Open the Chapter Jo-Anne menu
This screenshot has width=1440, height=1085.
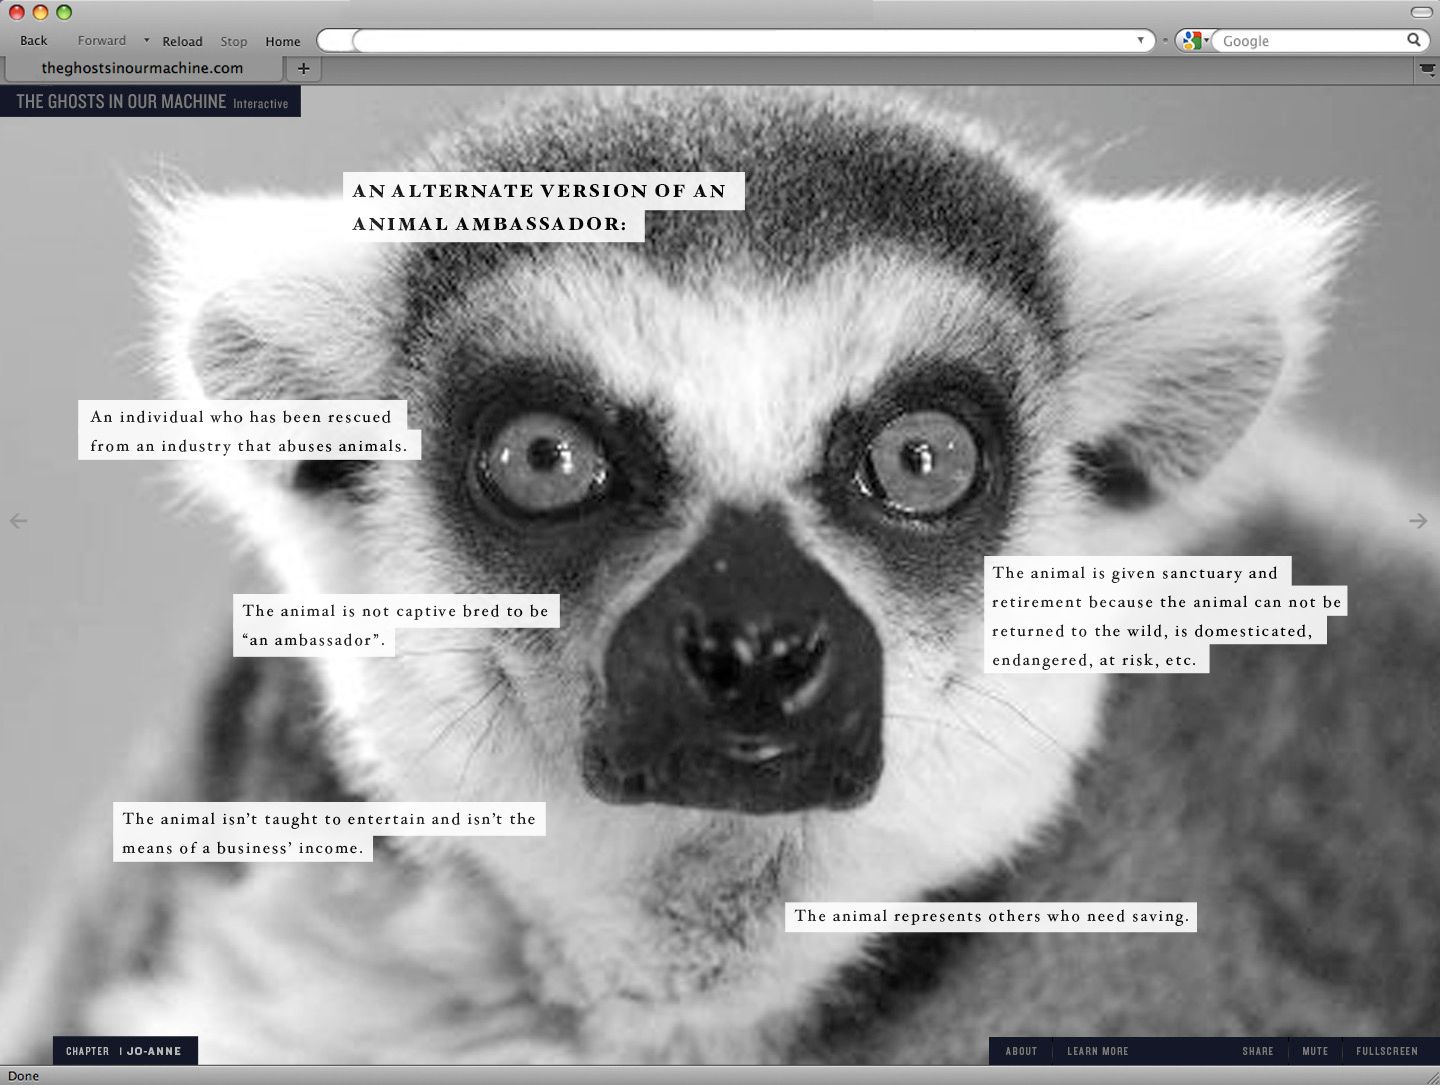[125, 1050]
